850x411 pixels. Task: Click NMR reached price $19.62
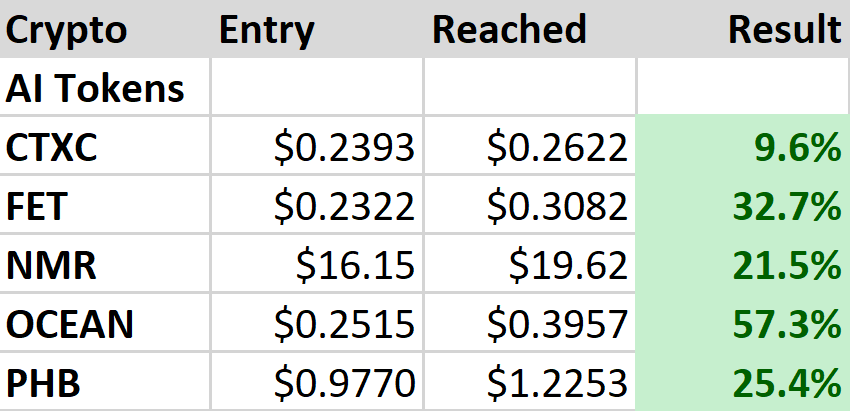point(568,265)
